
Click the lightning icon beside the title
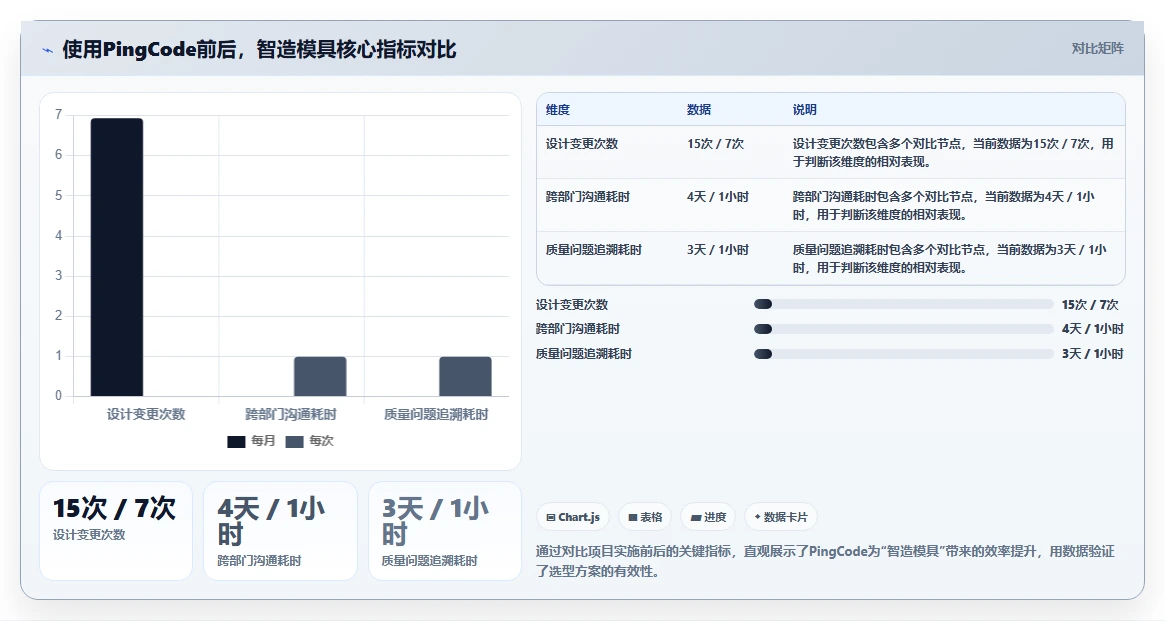[x=48, y=51]
